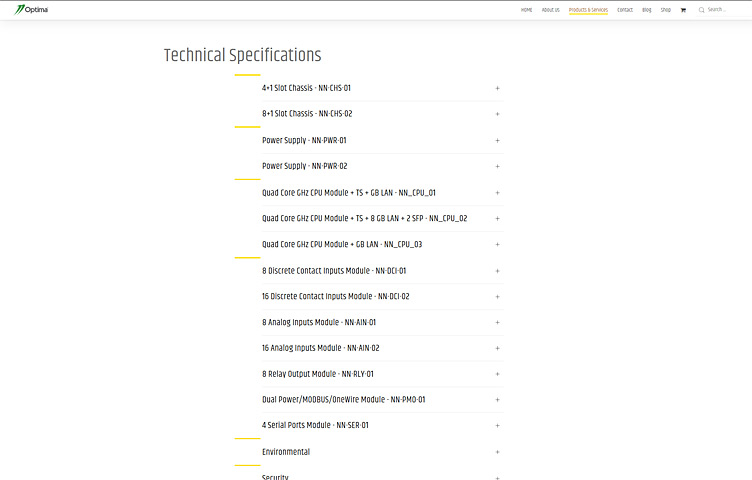This screenshot has width=752, height=480.
Task: Expand Environmental section plus icon
Action: click(x=497, y=452)
